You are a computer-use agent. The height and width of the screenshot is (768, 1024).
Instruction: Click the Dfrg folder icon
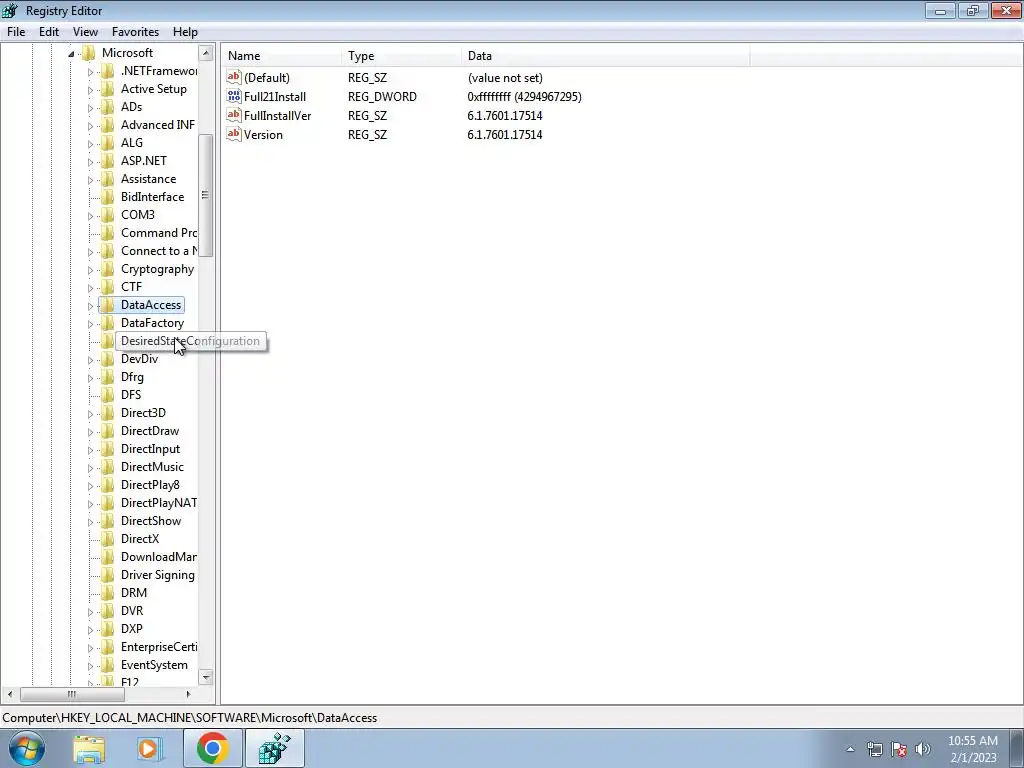pyautogui.click(x=108, y=377)
